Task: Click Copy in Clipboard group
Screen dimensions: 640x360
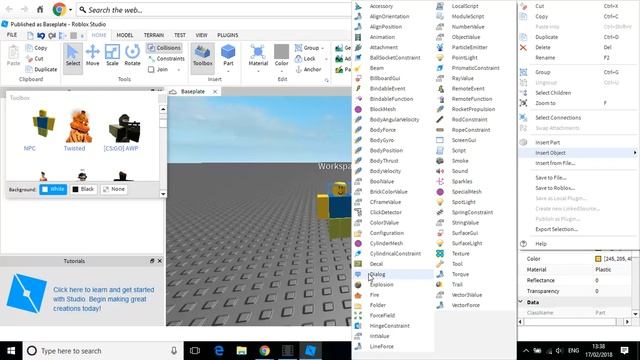Action: click(x=36, y=48)
